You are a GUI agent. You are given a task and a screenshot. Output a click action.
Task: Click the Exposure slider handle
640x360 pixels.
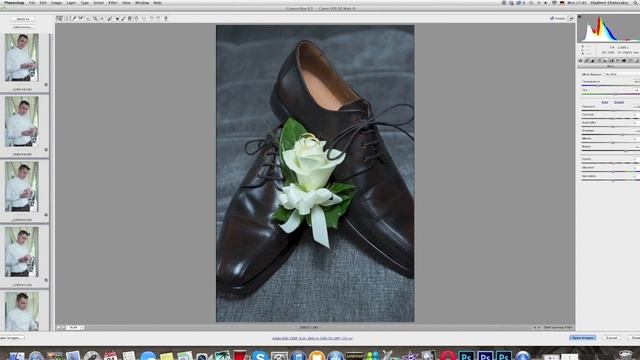tap(613, 111)
